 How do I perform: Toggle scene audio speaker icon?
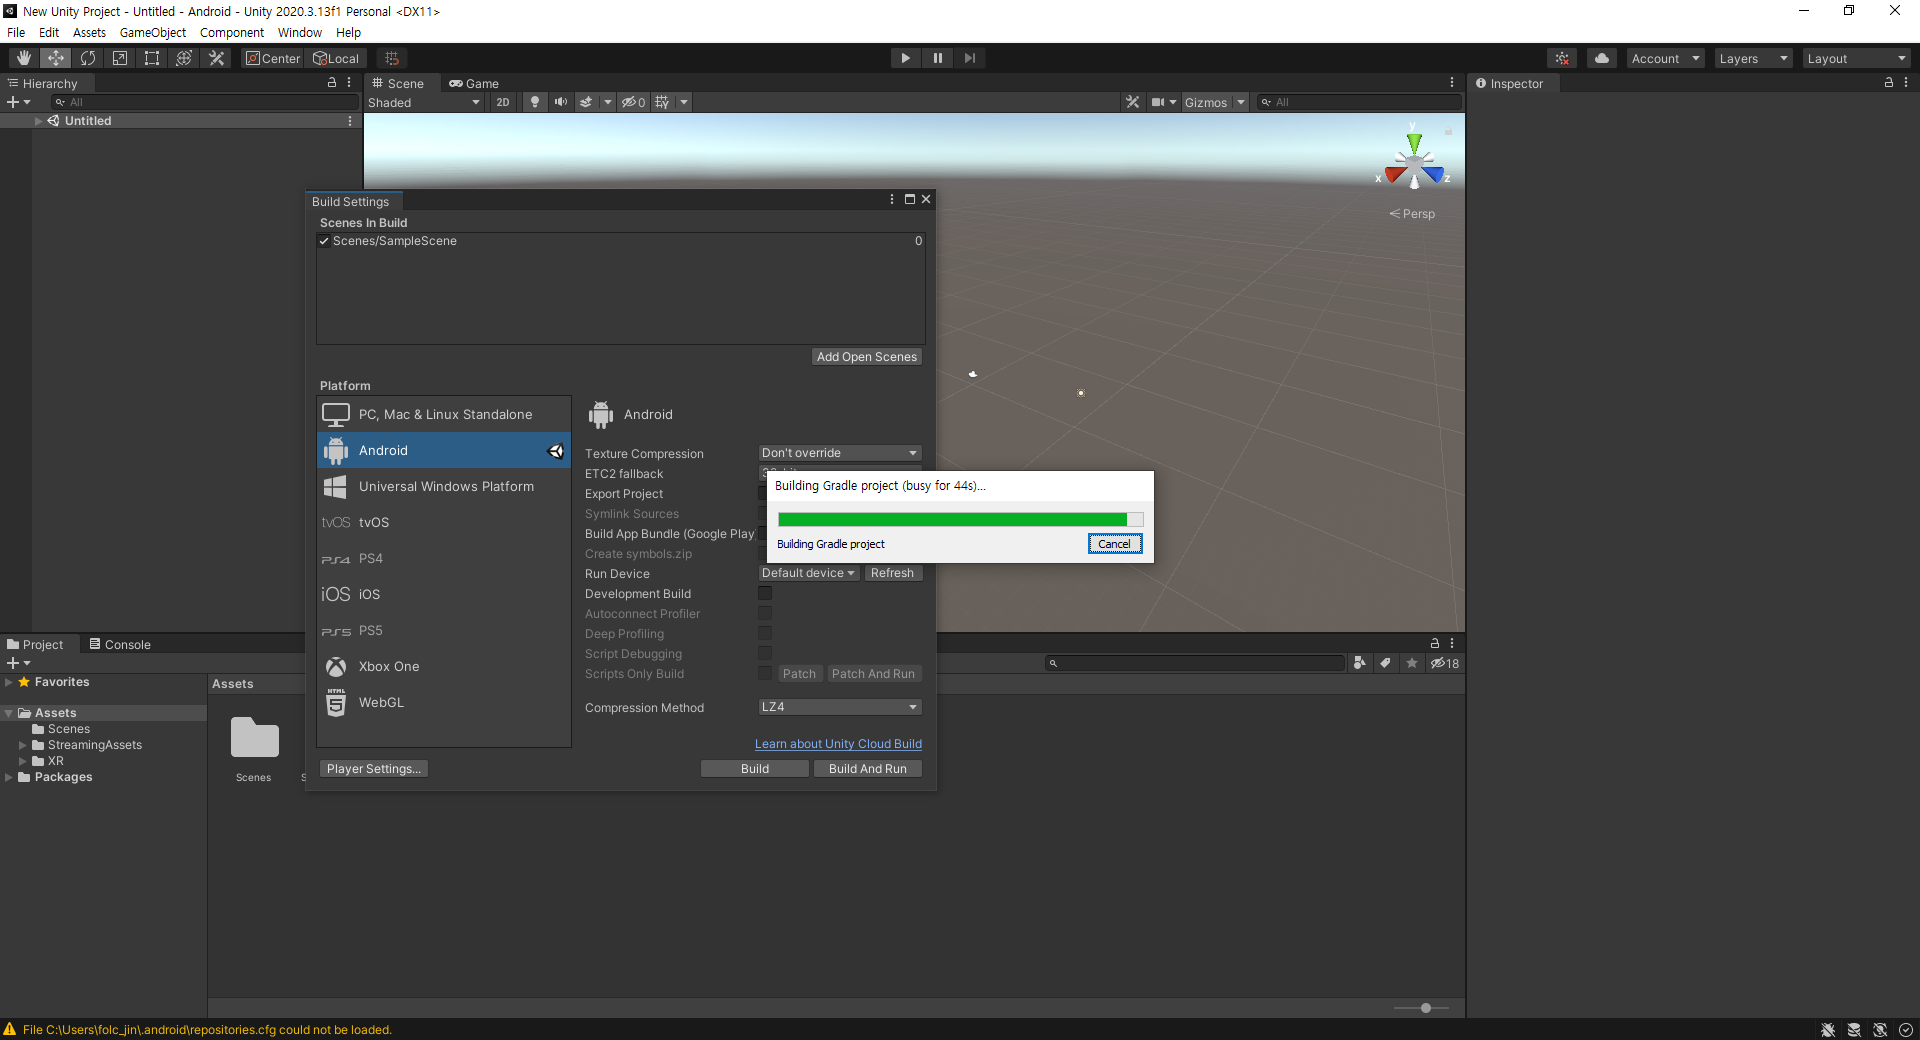coord(560,102)
